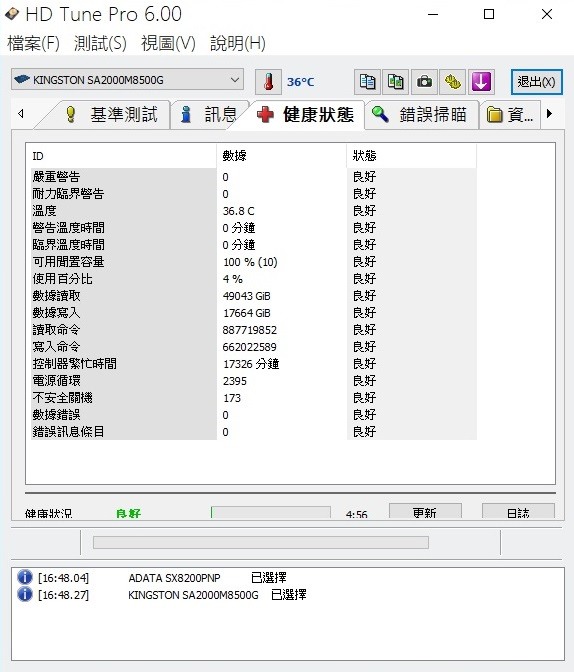This screenshot has height=672, width=574.
Task: Select the 溫度 row
Action: coord(254,211)
